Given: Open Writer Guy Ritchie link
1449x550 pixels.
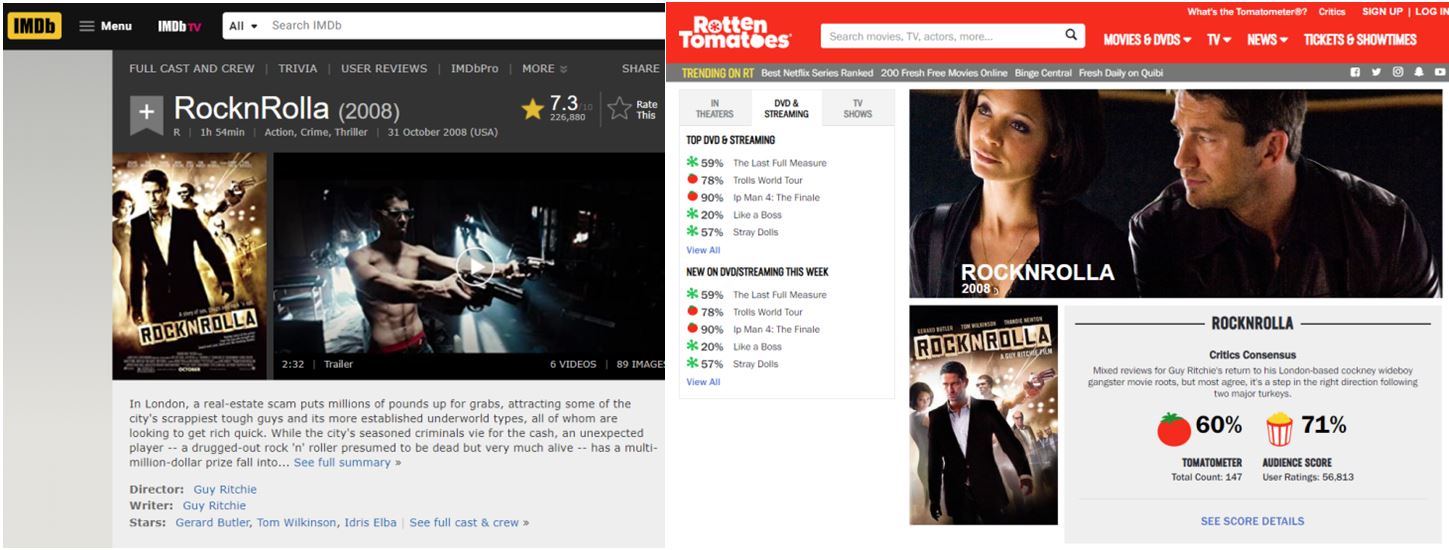Looking at the screenshot, I should click(x=214, y=506).
